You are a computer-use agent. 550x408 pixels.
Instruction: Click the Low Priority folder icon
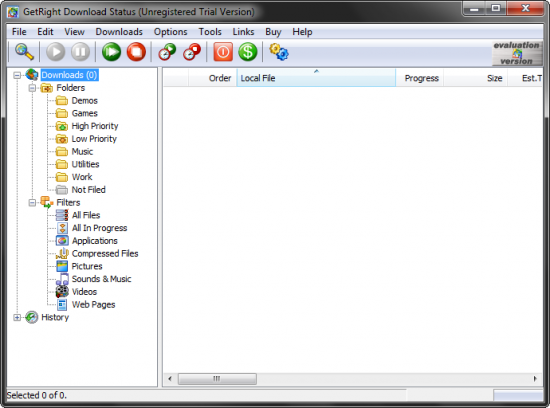tap(62, 139)
